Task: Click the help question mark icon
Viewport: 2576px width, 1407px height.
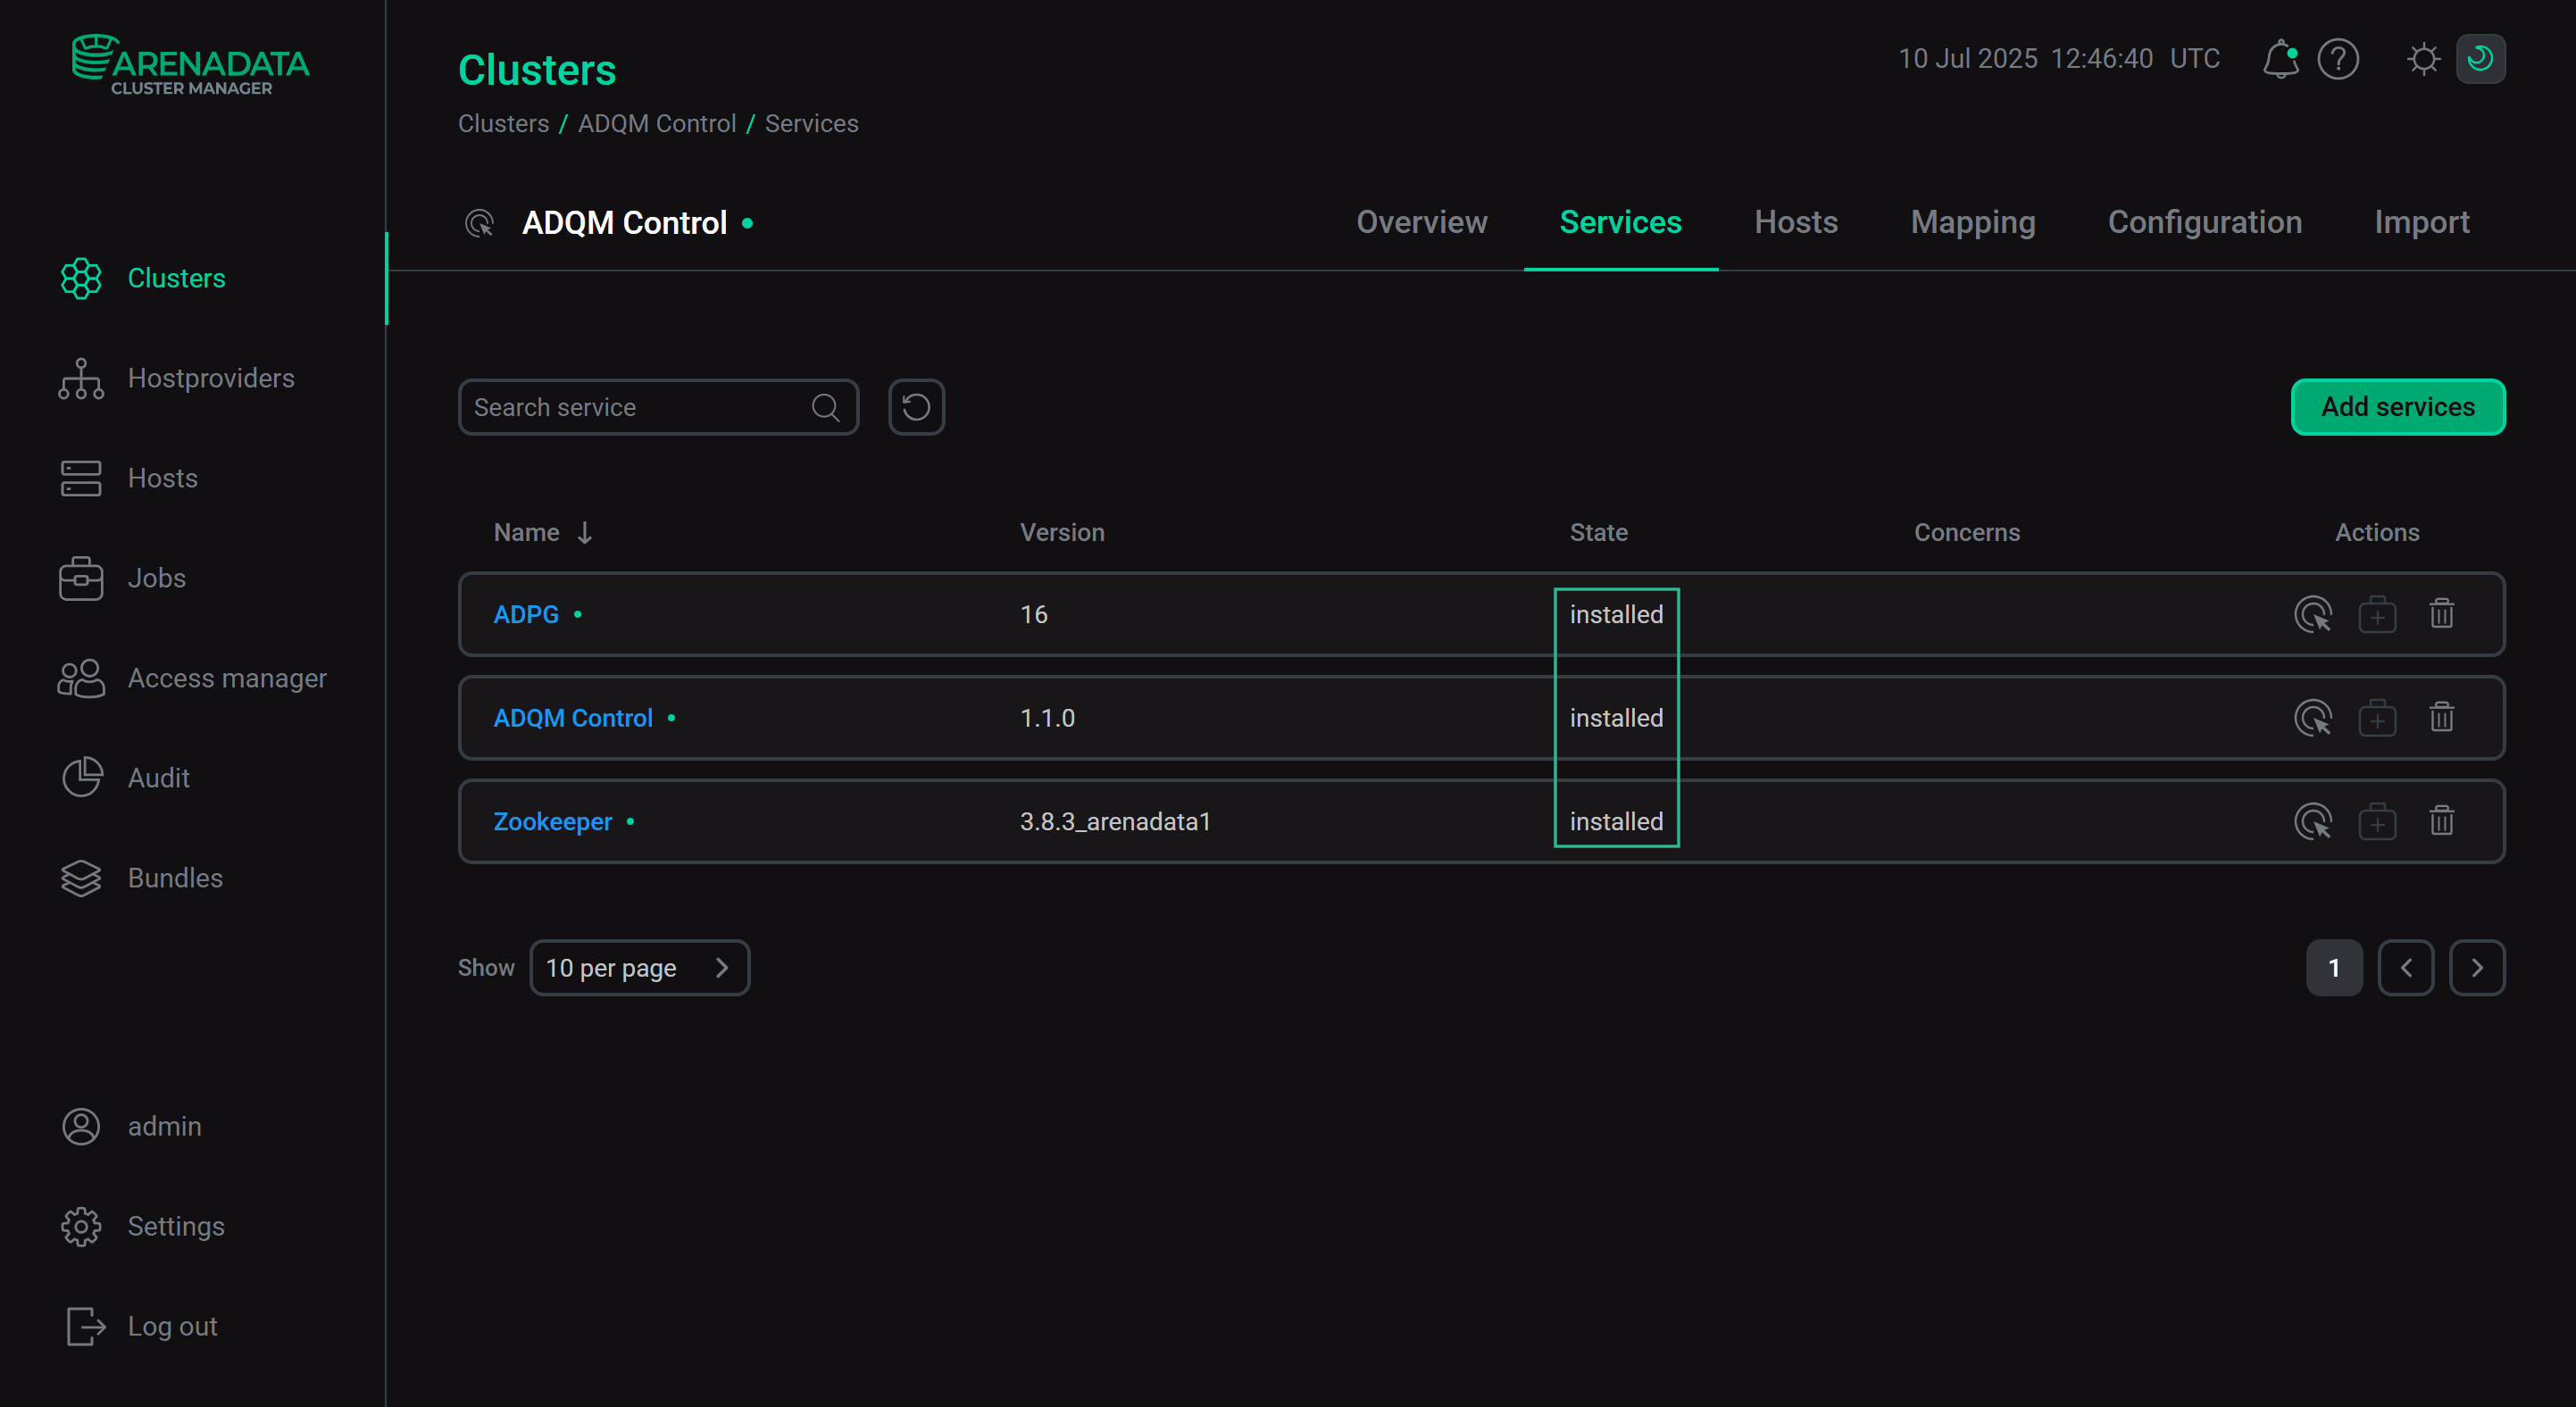Action: [2338, 59]
